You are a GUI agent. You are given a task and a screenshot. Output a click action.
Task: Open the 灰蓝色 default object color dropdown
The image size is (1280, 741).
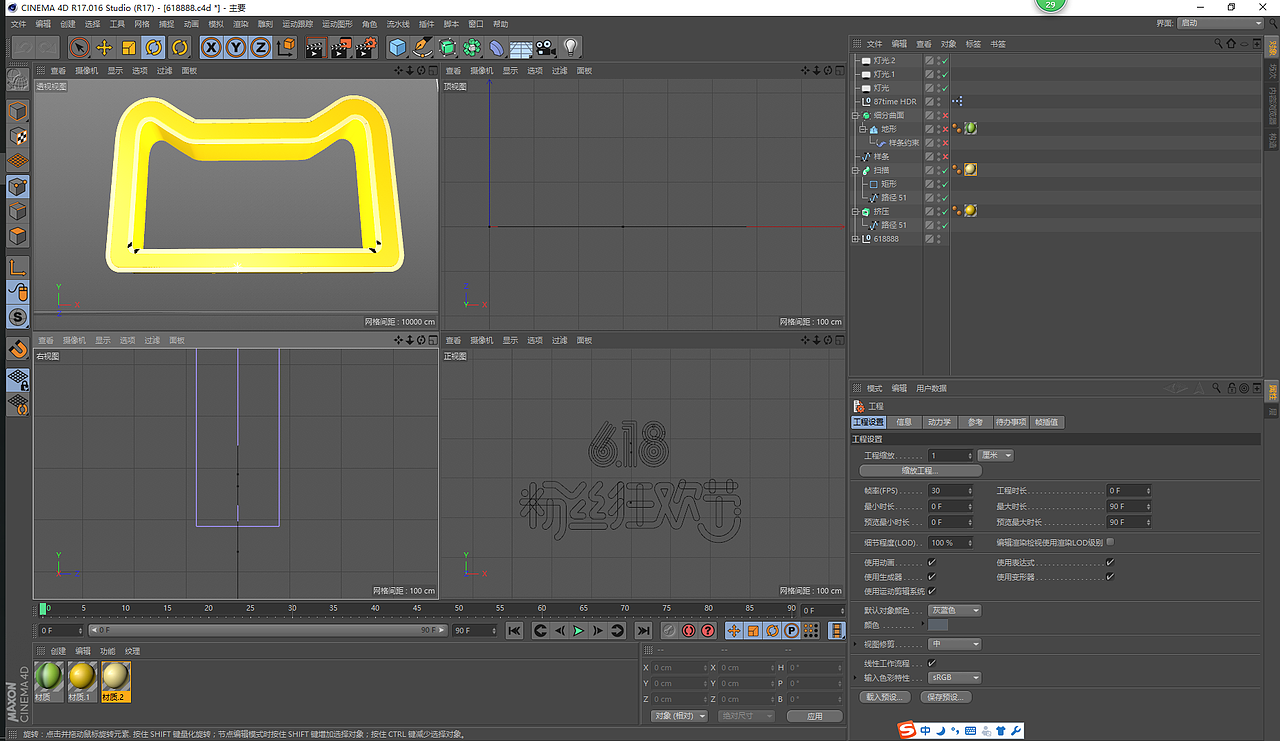coord(954,610)
